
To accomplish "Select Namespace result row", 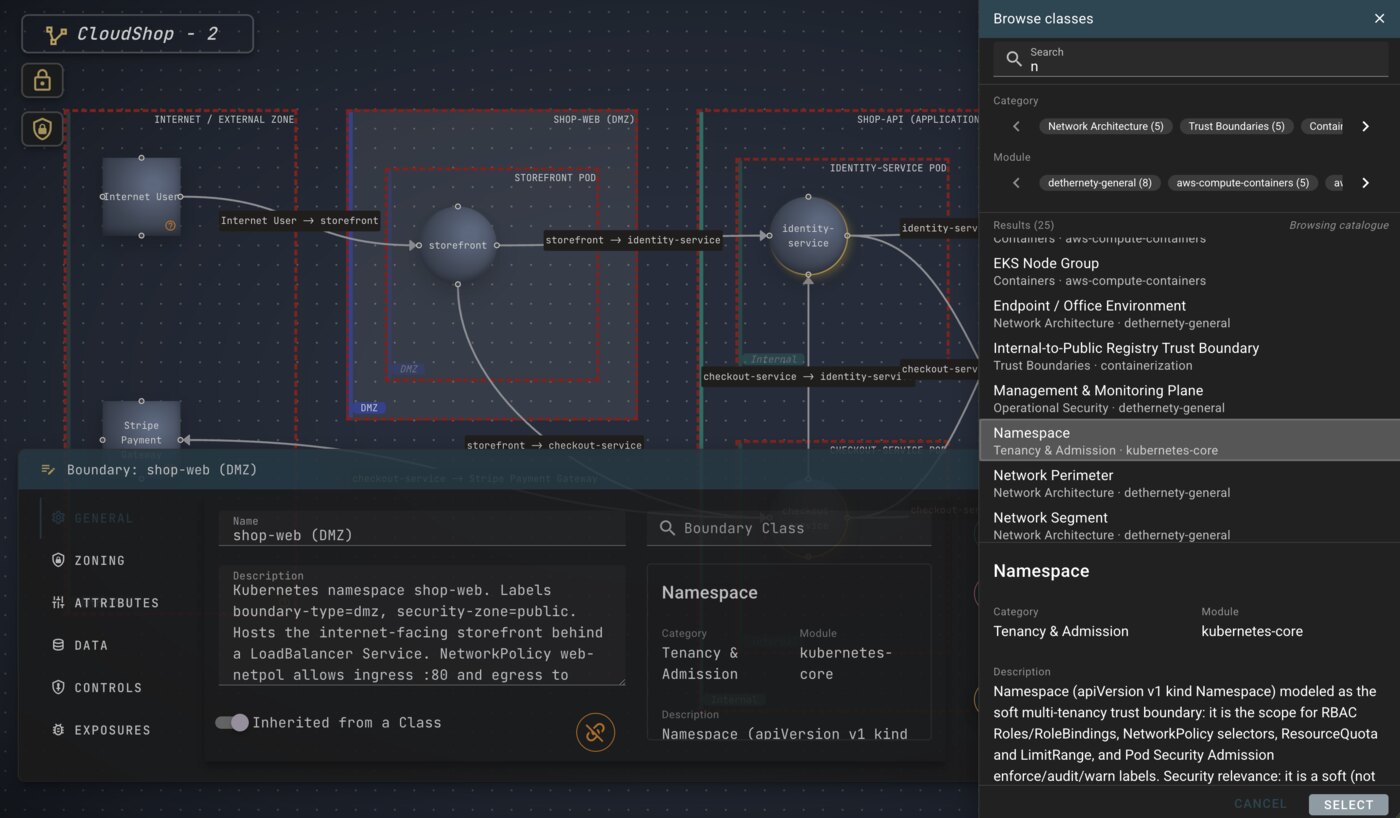I will pos(1189,441).
